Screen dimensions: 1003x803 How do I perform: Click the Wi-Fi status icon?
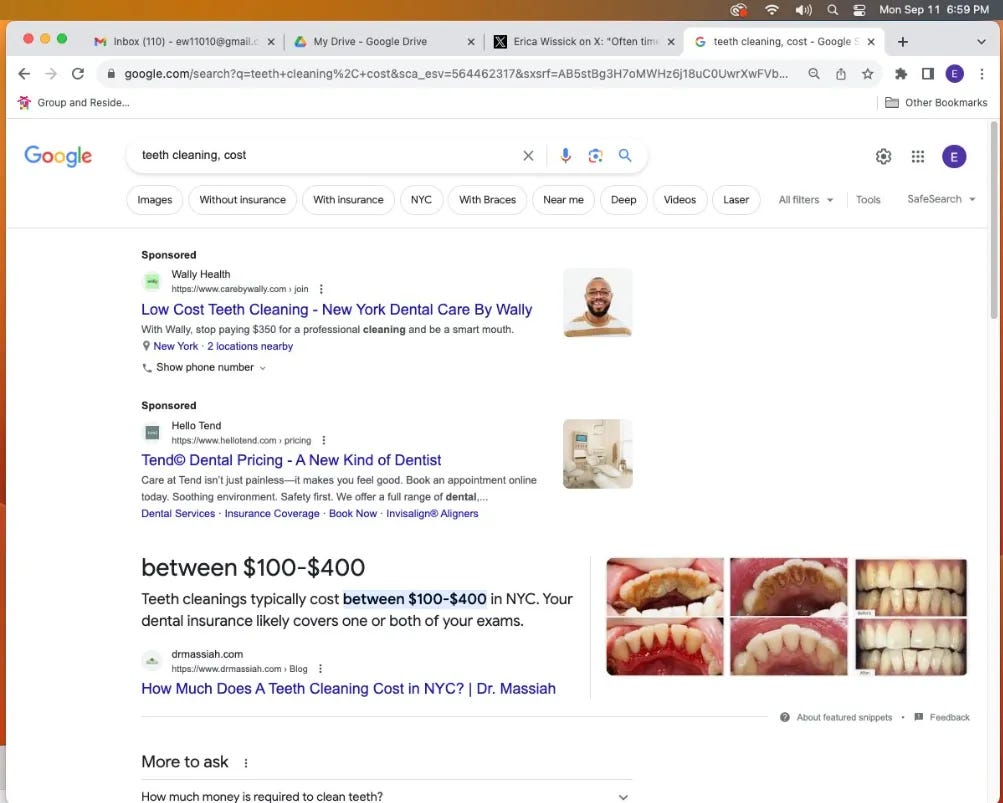pos(772,10)
